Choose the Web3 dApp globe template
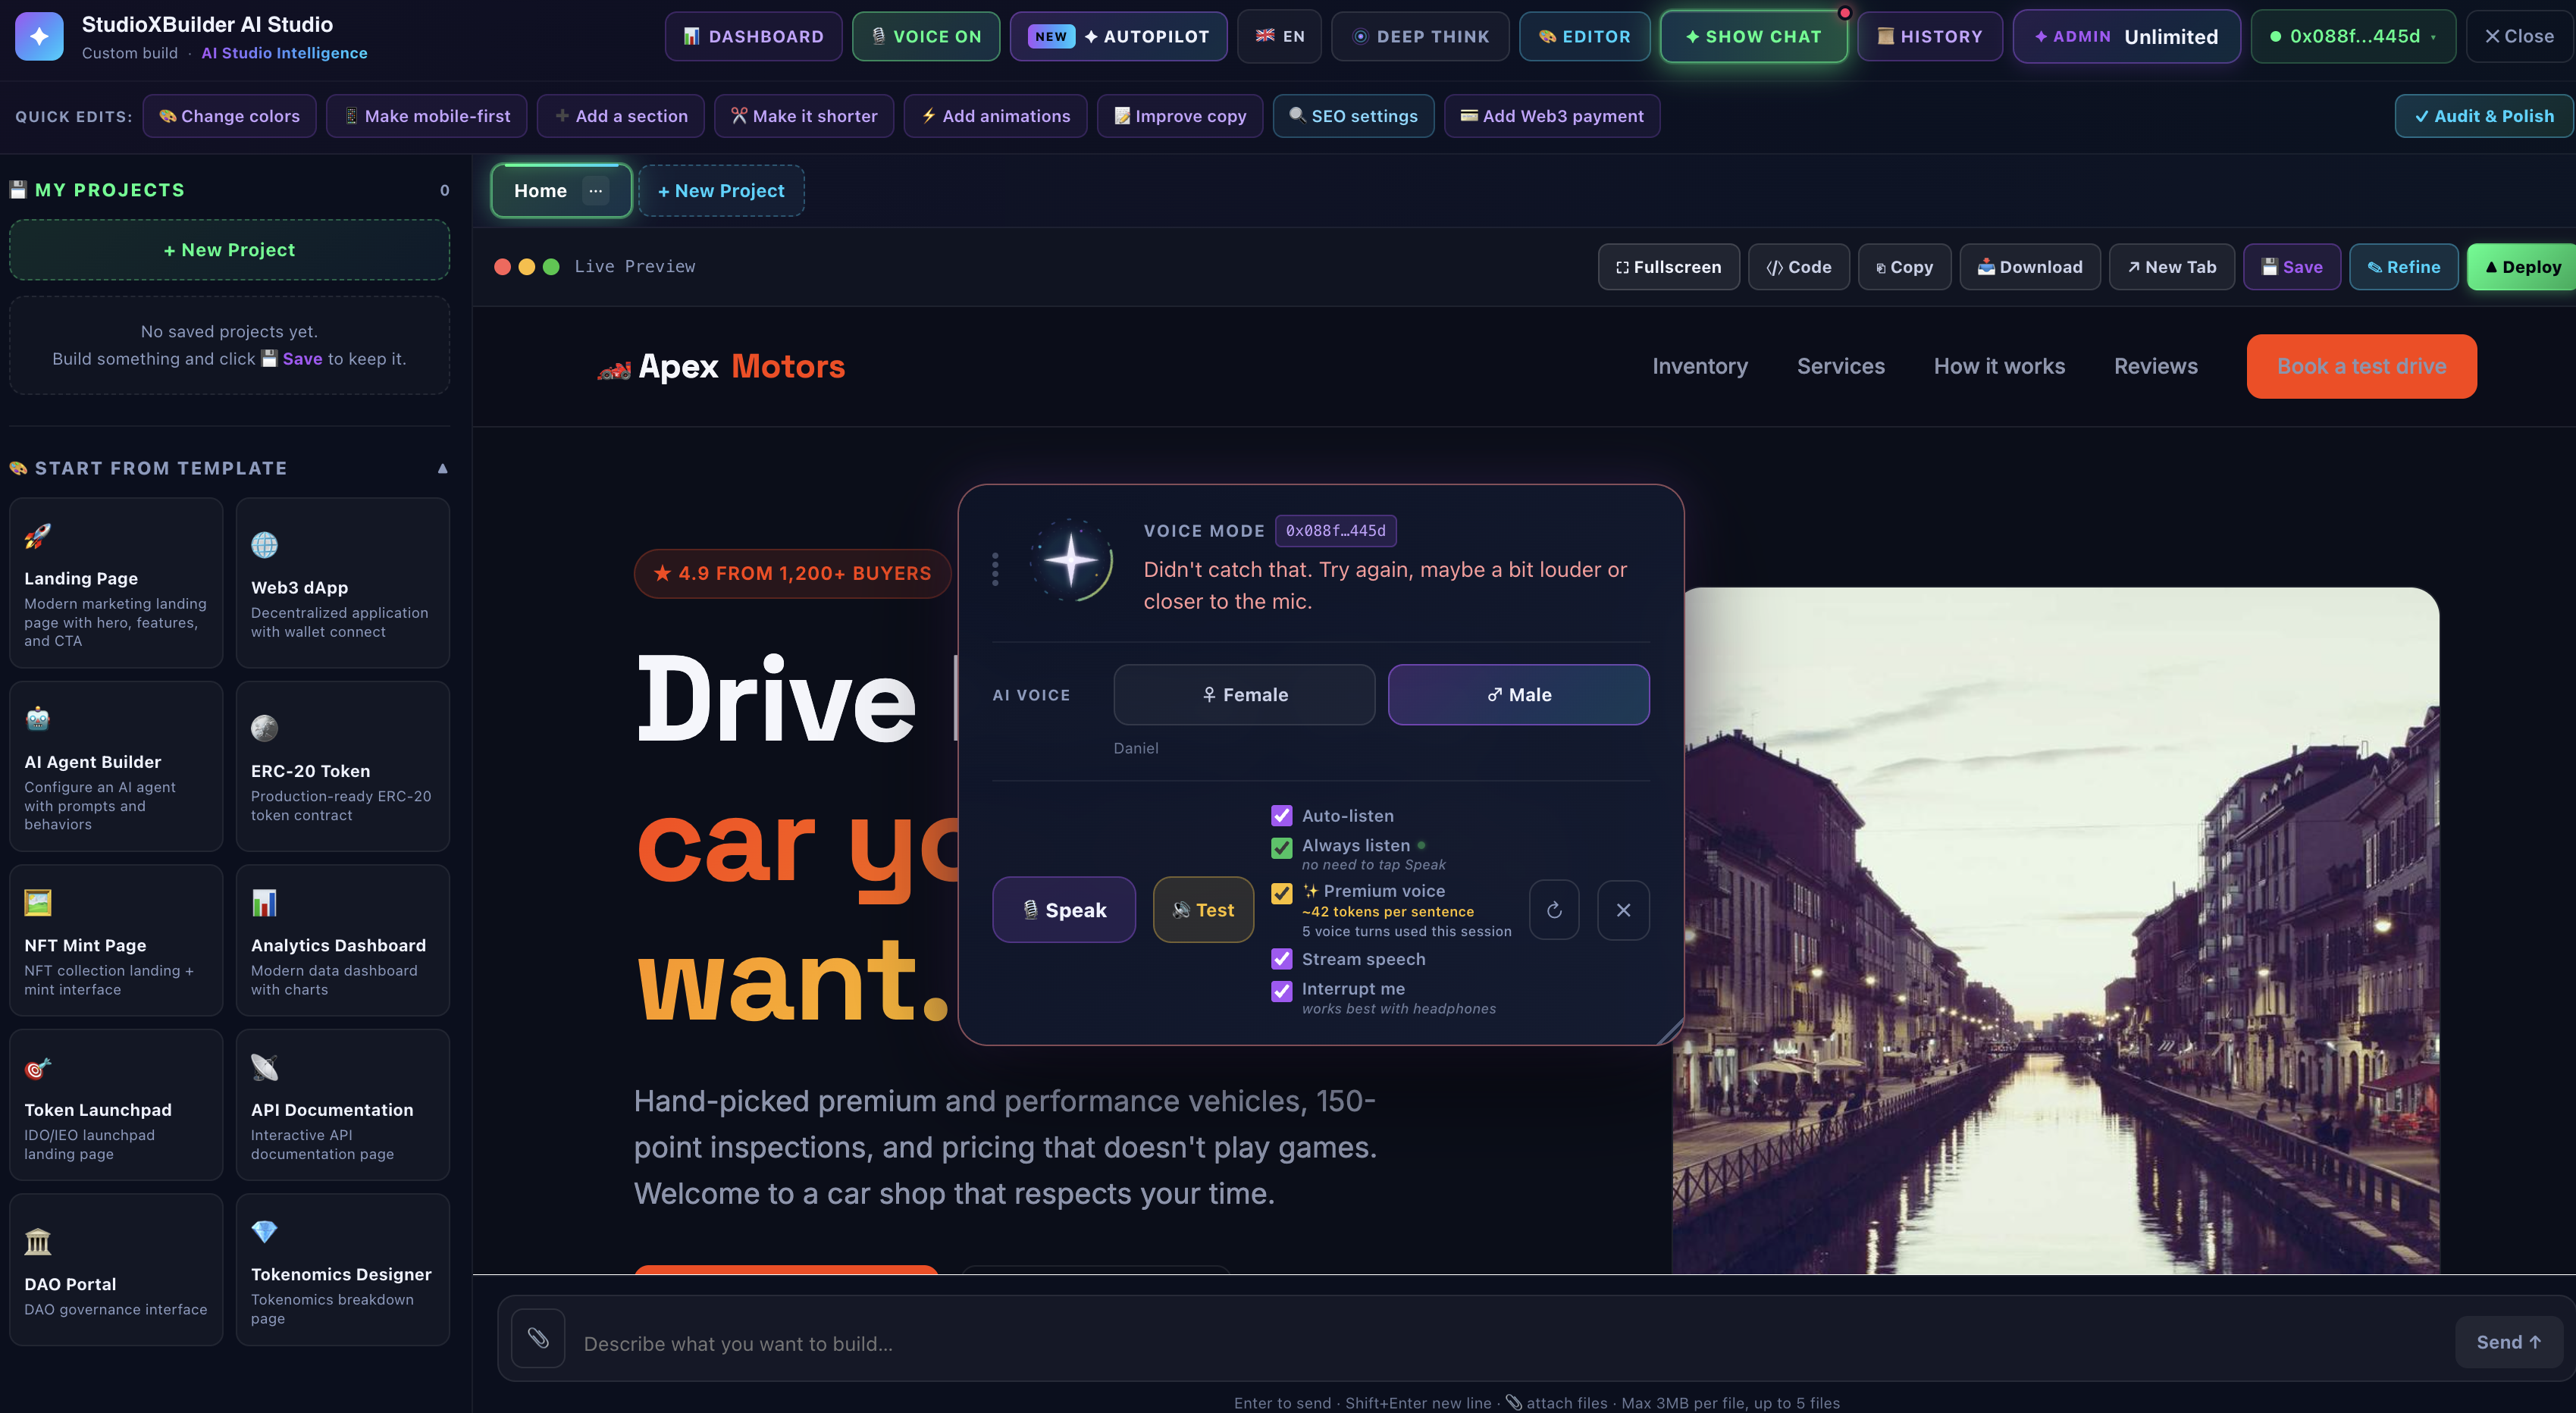Screen dimensions: 2576x1413 point(343,583)
